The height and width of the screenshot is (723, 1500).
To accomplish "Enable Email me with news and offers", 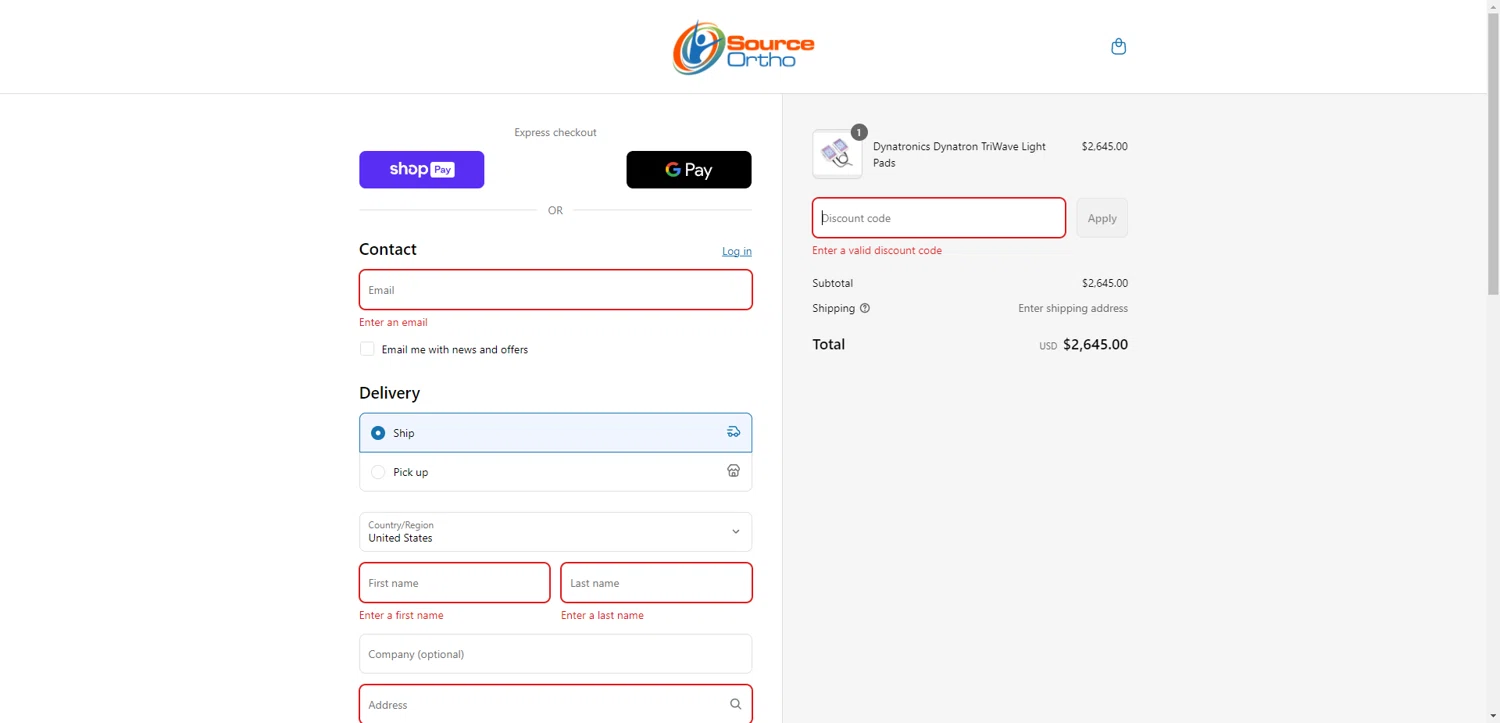I will (367, 349).
